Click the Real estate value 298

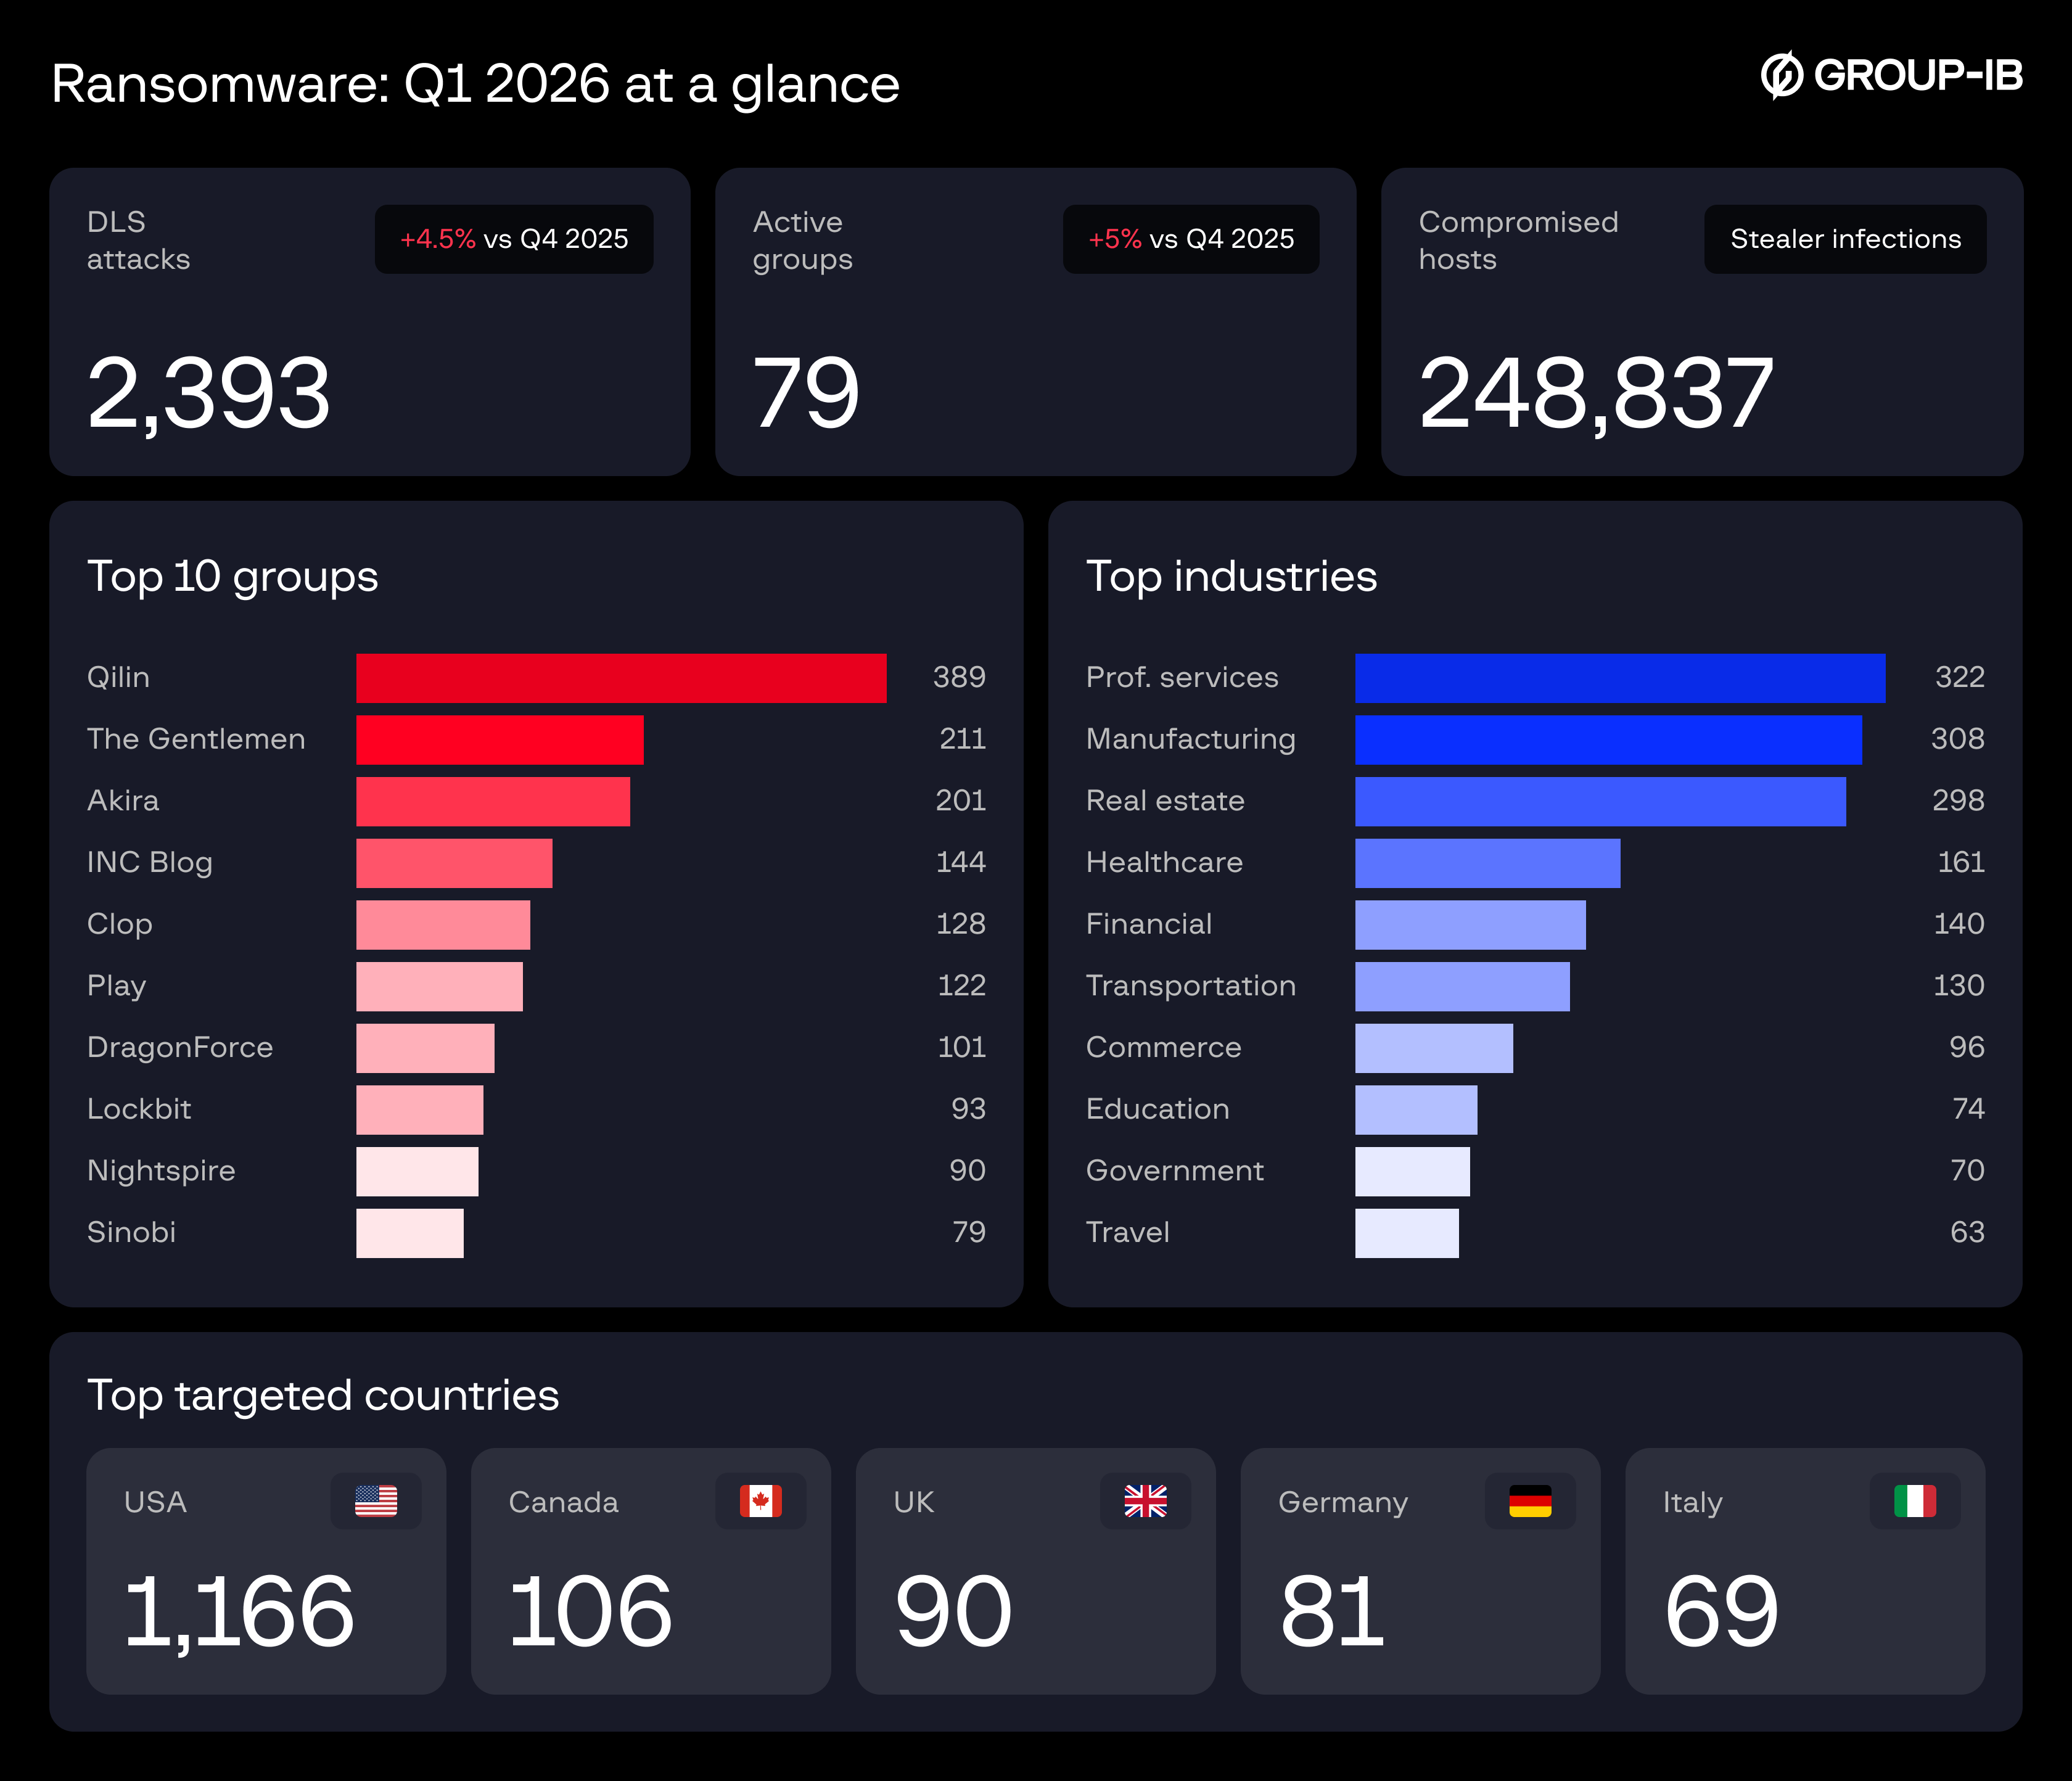coord(1958,801)
